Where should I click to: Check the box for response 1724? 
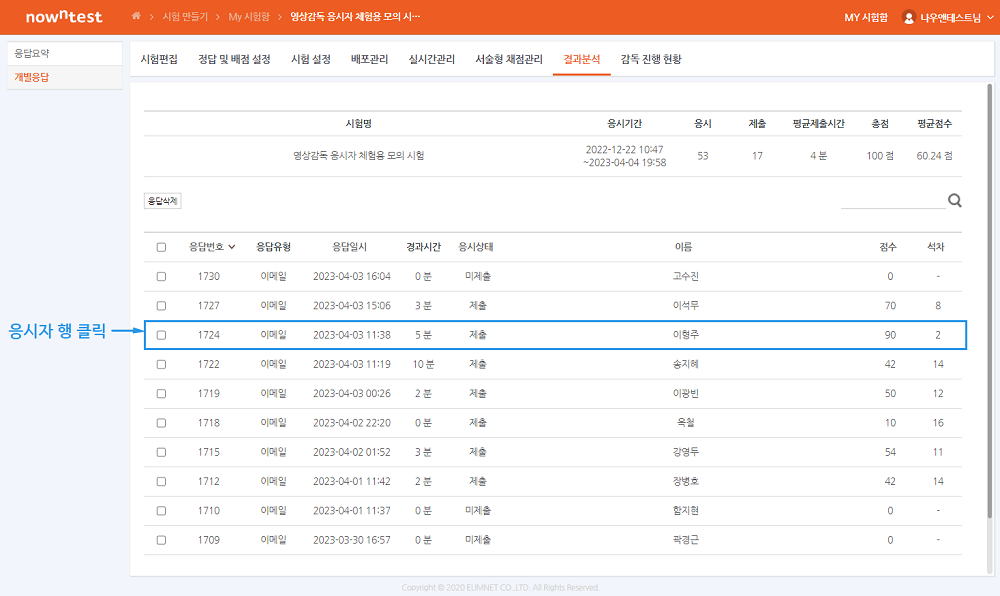coord(161,335)
